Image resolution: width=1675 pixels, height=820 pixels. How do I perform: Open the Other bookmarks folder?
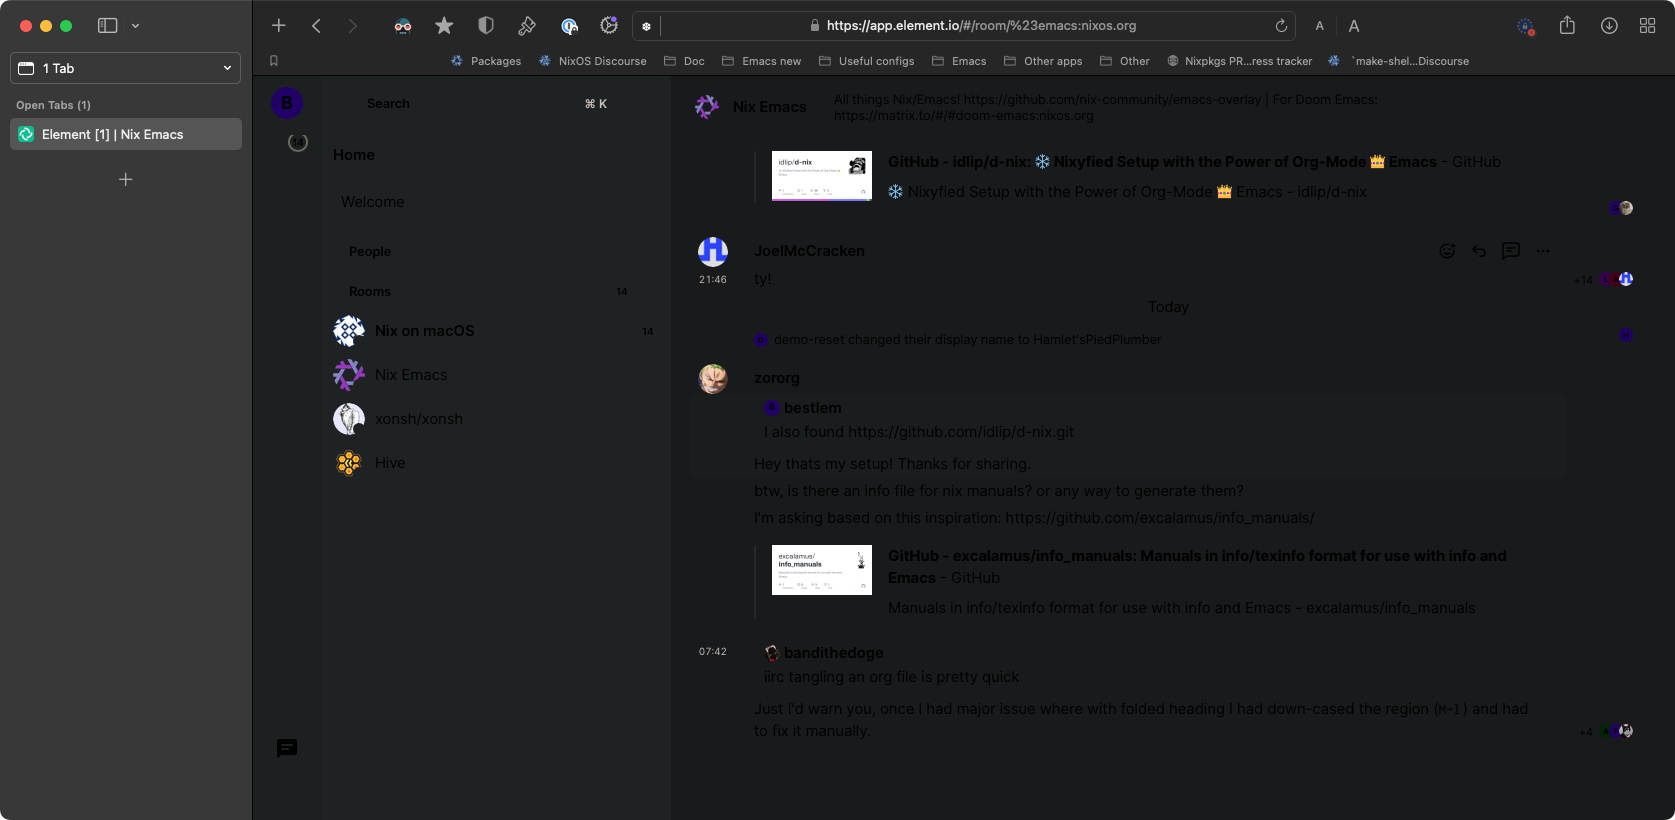[1125, 61]
